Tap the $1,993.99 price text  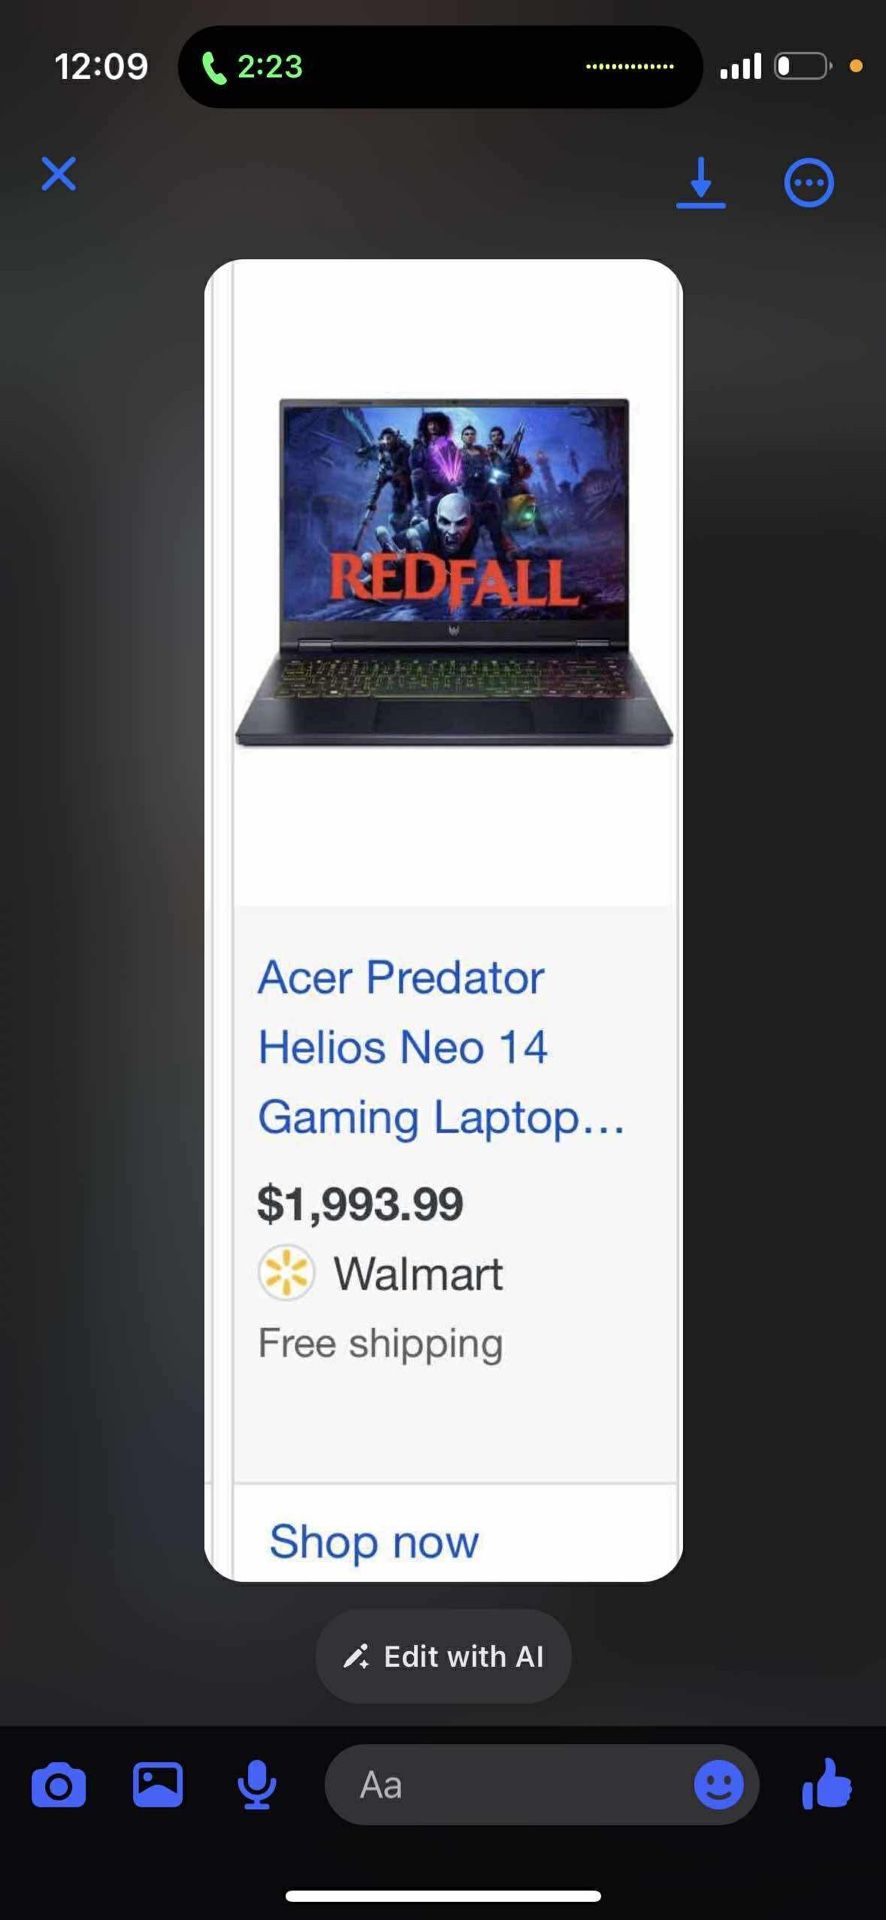point(360,1203)
